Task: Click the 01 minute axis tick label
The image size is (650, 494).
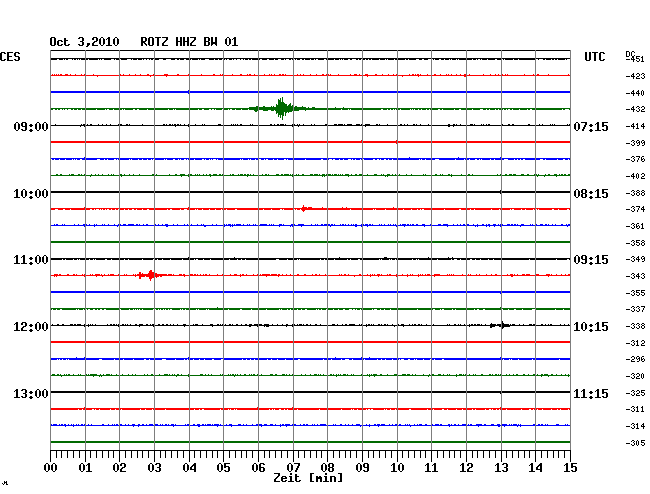Action: click(x=85, y=468)
